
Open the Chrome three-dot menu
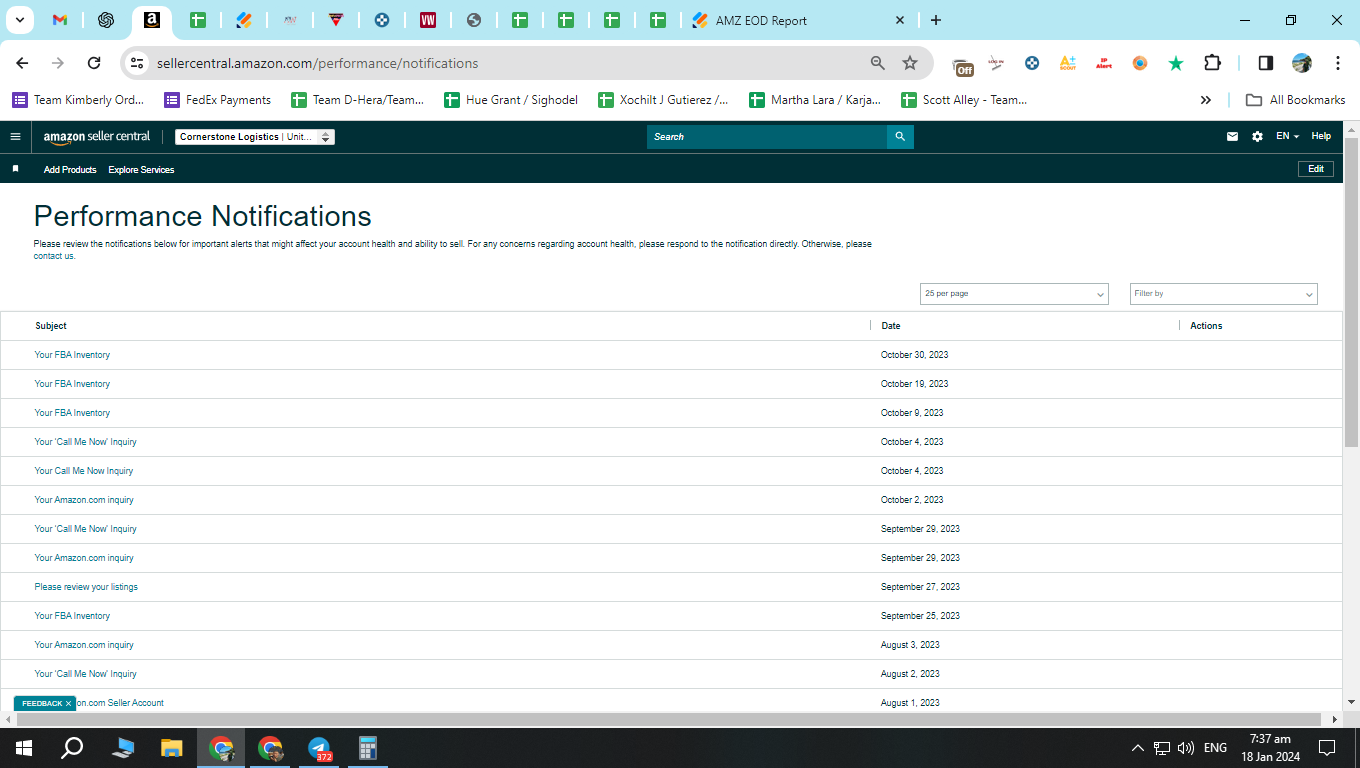[1338, 63]
